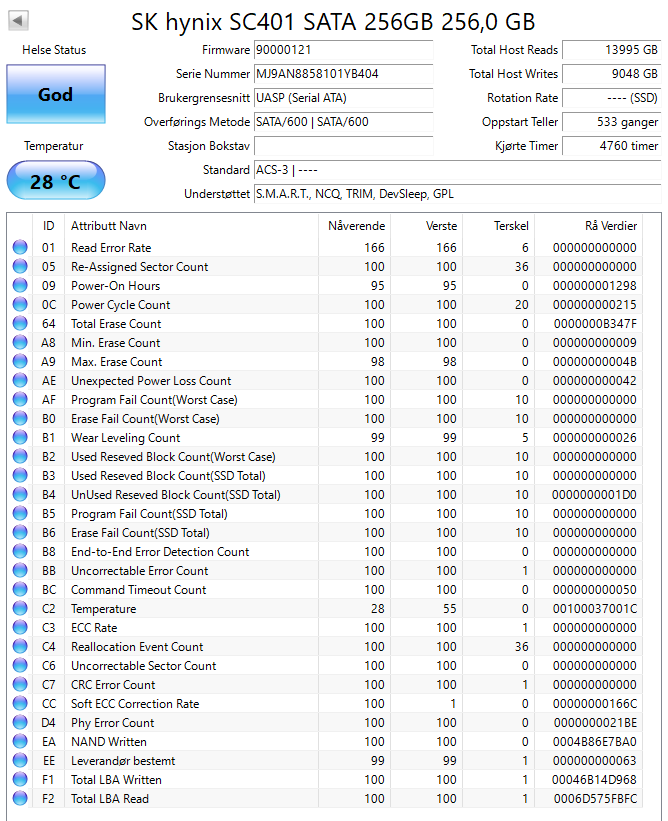Click the previous disk arrow button
668x821 pixels.
(18, 21)
